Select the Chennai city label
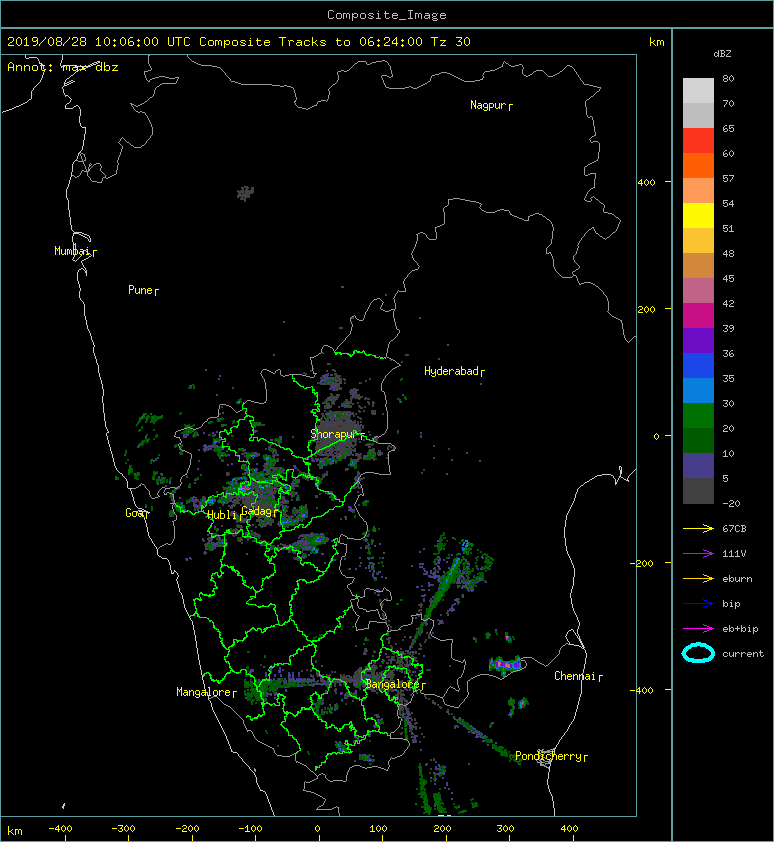The image size is (774, 842). tap(578, 676)
